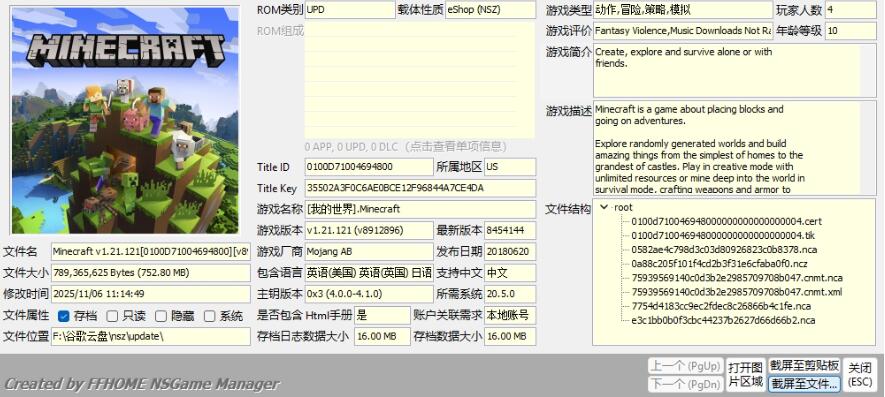Click the 年龄等级 field showing 10
The height and width of the screenshot is (397, 885).
coord(851,30)
